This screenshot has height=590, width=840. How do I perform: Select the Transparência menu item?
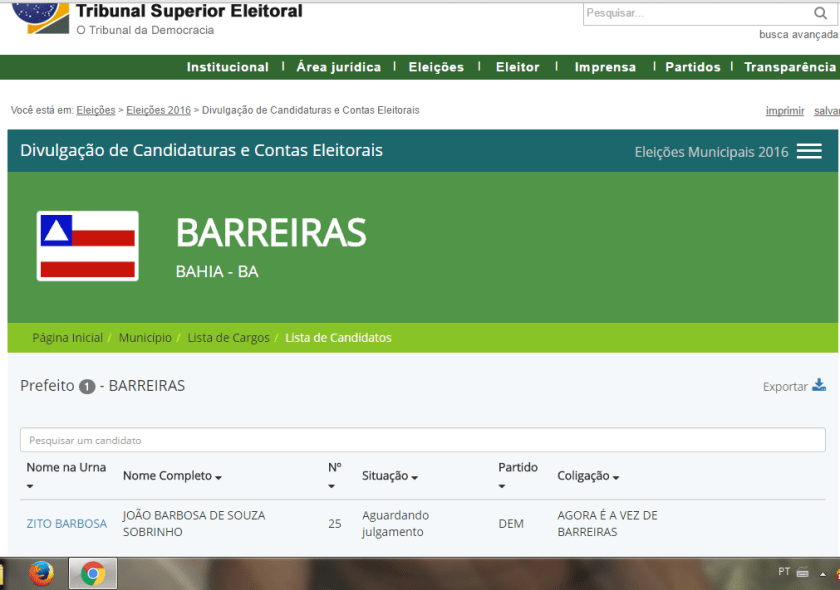(789, 67)
